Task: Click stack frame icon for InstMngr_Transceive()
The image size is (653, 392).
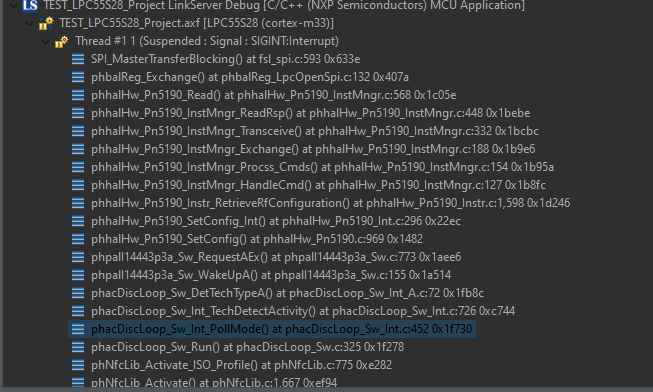Action: [78, 131]
